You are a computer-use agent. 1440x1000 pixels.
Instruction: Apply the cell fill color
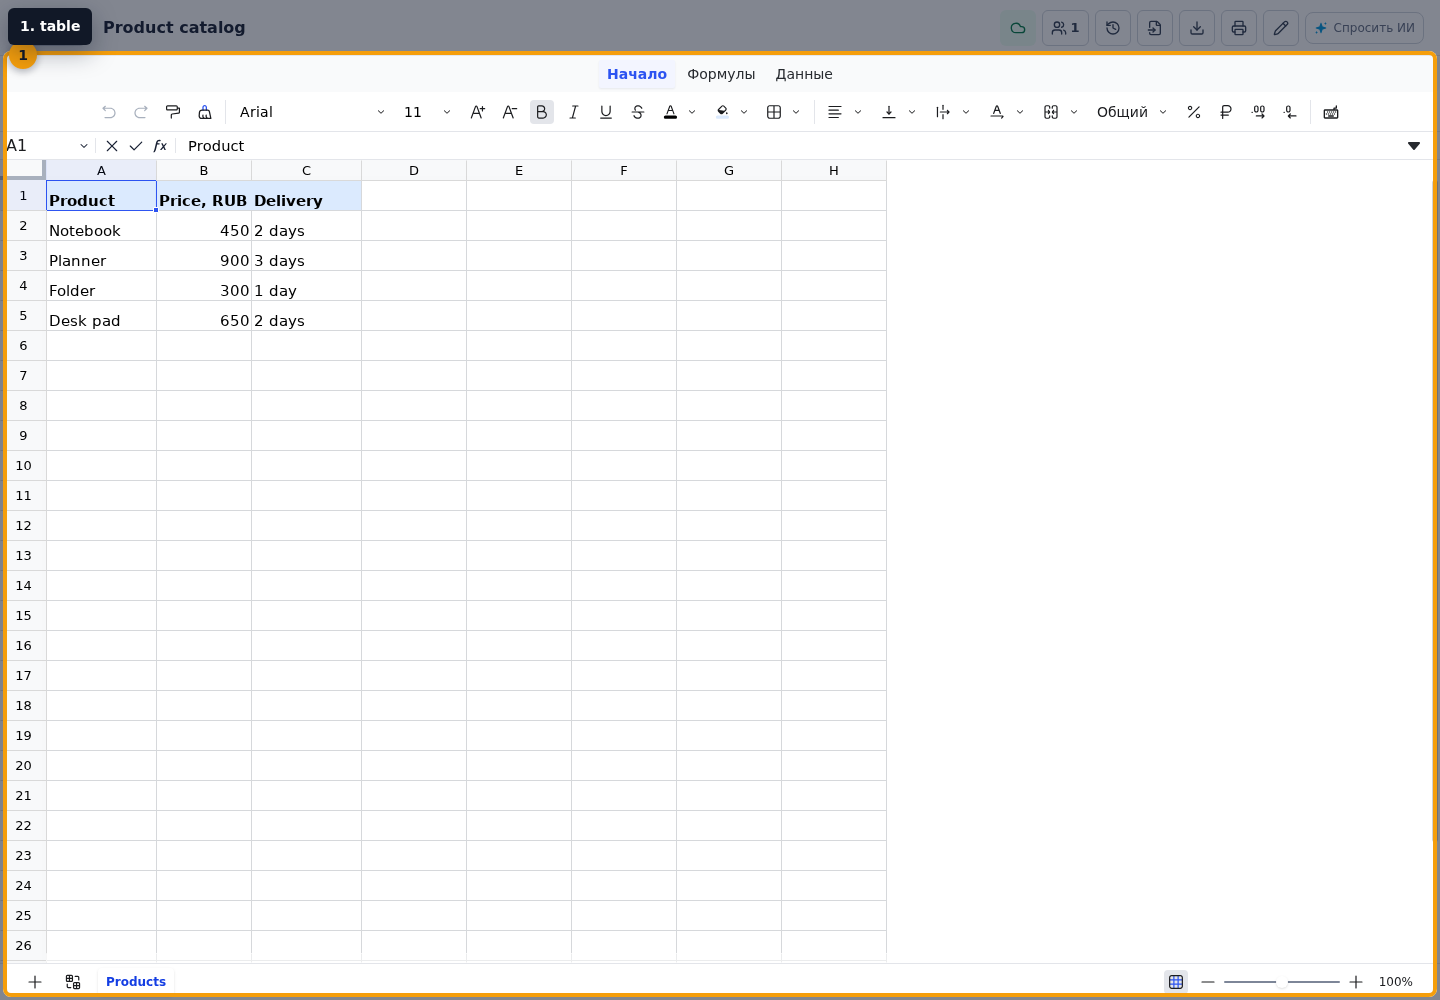[x=723, y=112]
